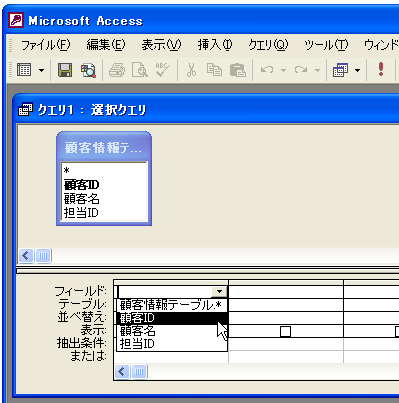Click the 顧客情報テ... table box title
This screenshot has height=403, width=399.
(x=104, y=148)
